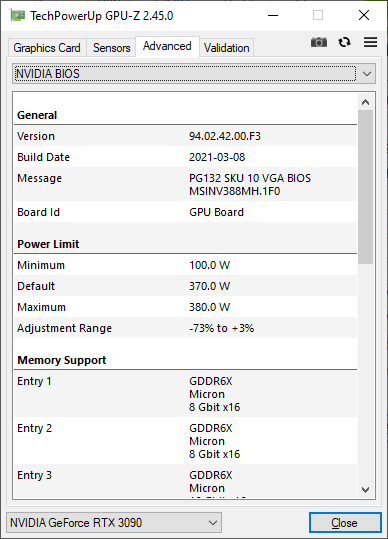Select the Advanced tab
Screen dimensions: 388x539
pos(167,46)
